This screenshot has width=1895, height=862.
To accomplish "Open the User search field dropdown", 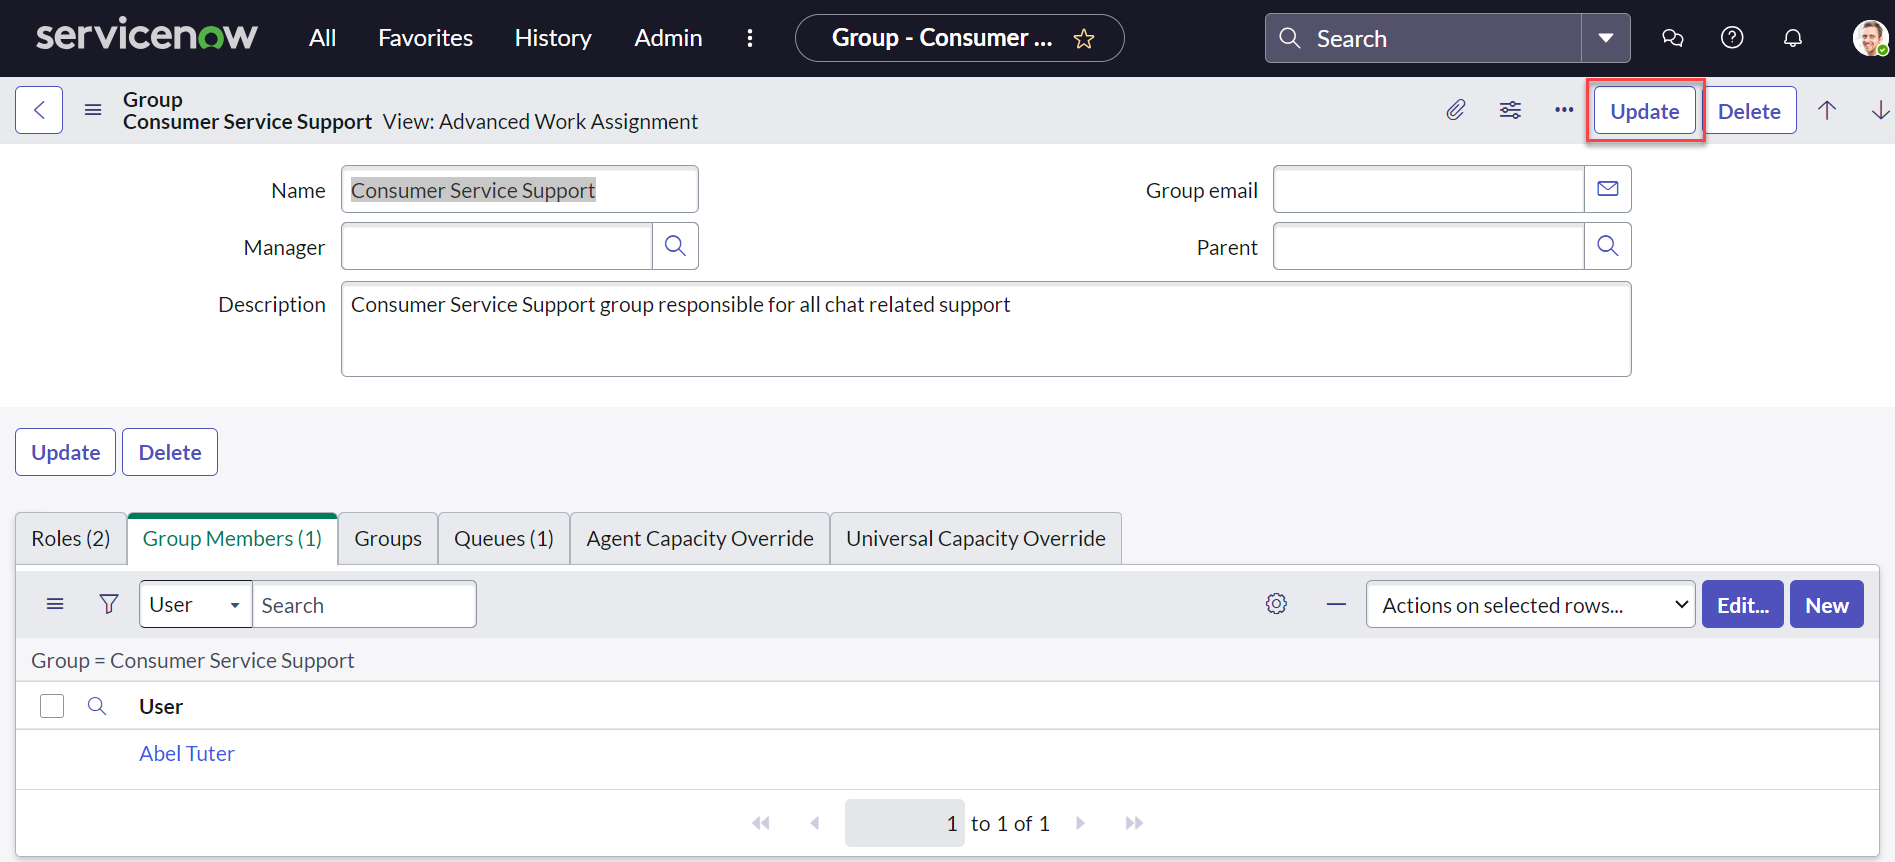I will tap(195, 604).
